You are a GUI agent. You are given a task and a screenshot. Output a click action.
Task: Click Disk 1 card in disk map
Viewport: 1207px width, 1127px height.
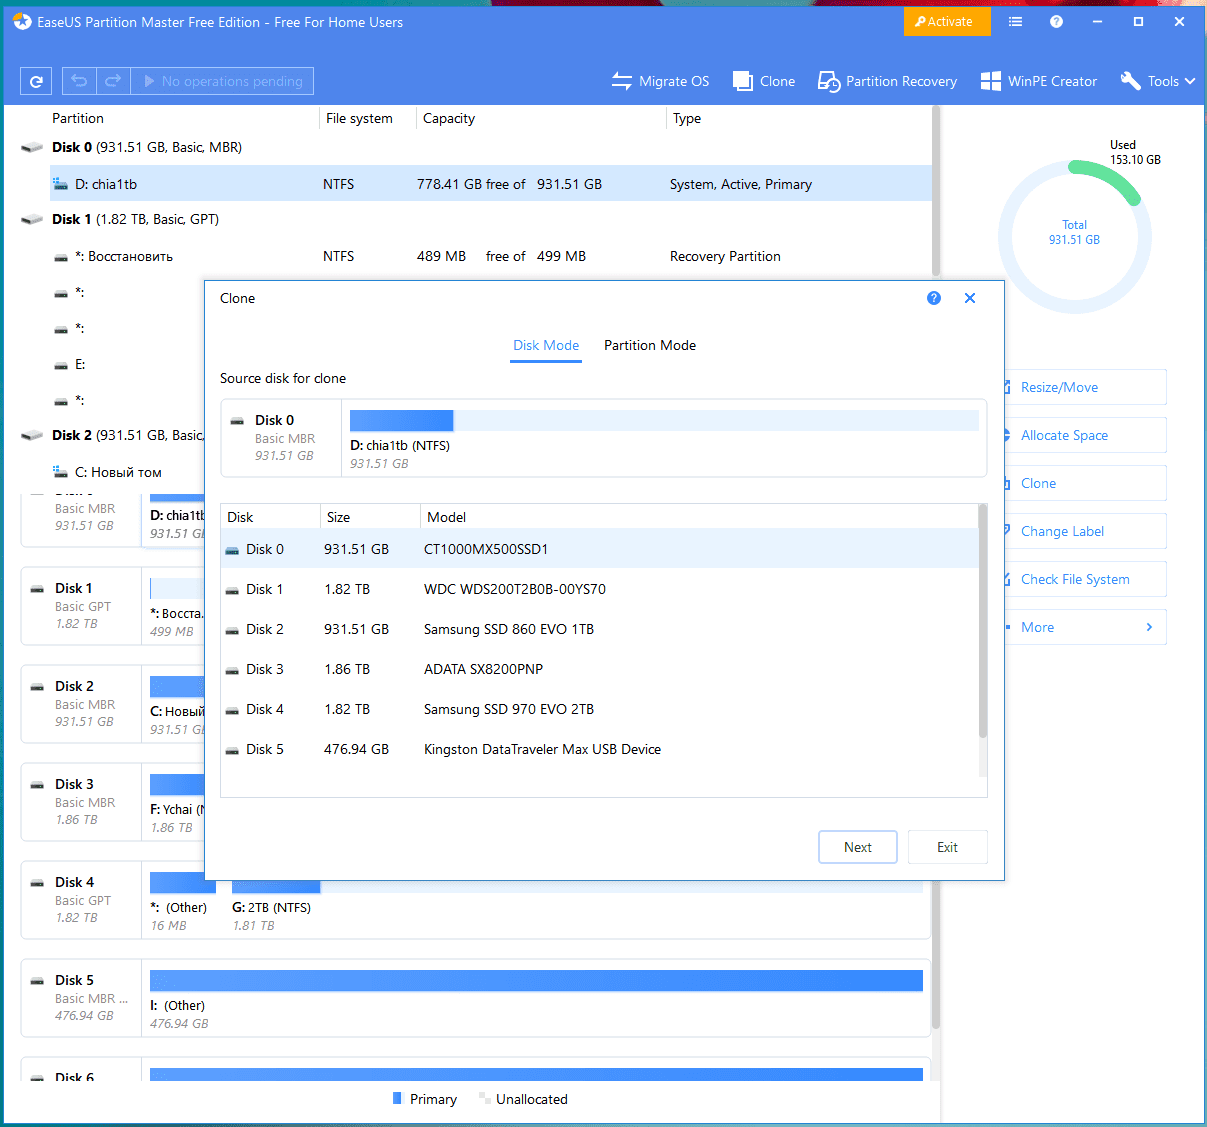pyautogui.click(x=81, y=606)
